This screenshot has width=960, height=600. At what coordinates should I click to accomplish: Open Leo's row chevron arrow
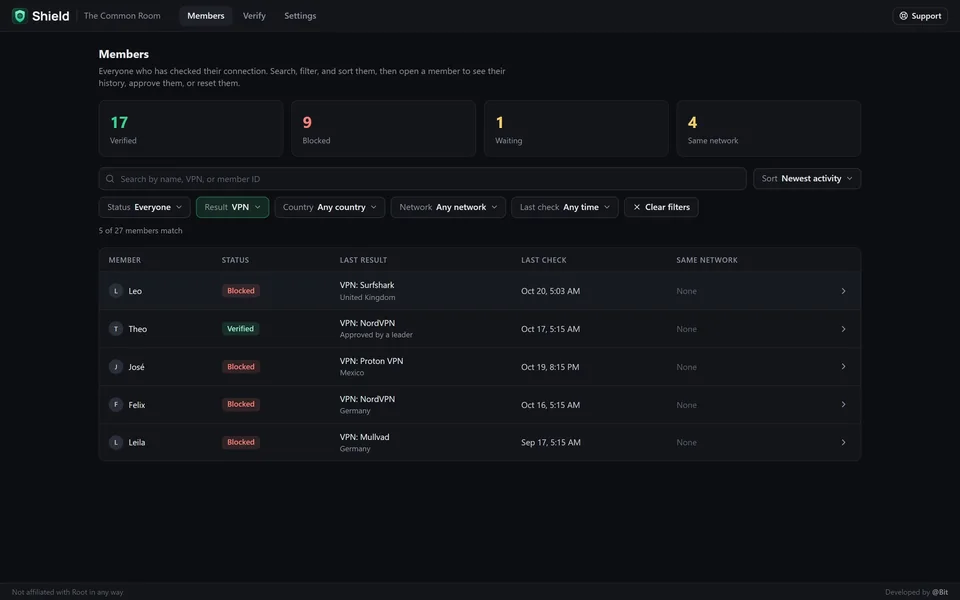pyautogui.click(x=843, y=291)
